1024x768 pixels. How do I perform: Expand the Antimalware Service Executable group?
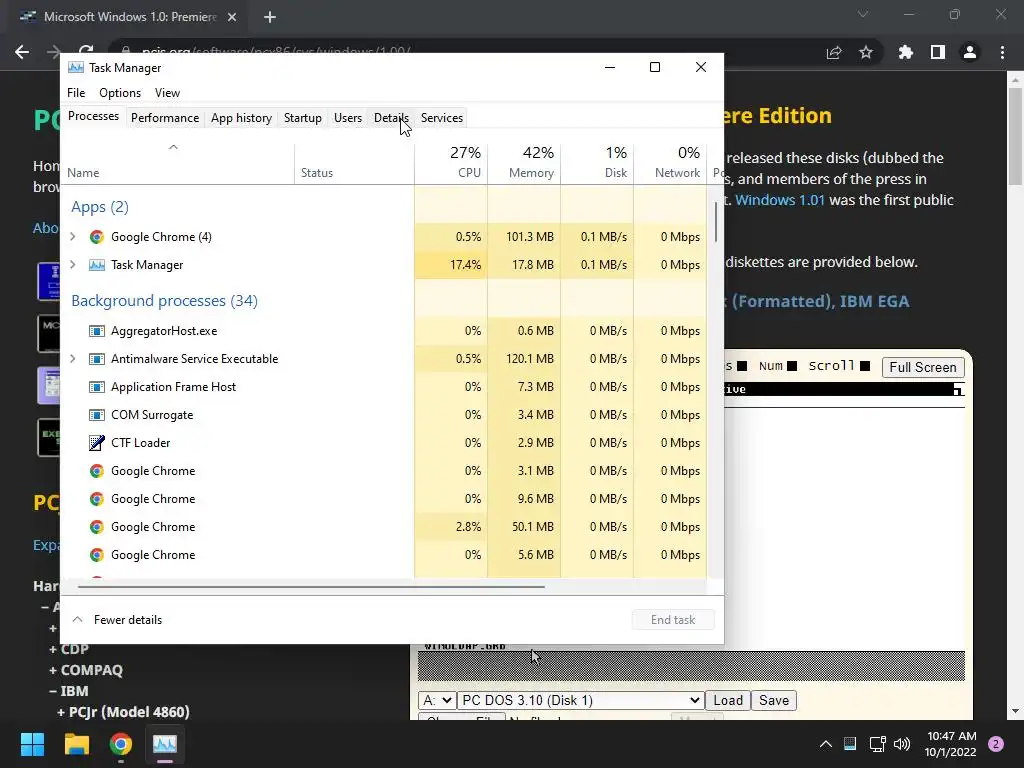click(73, 359)
